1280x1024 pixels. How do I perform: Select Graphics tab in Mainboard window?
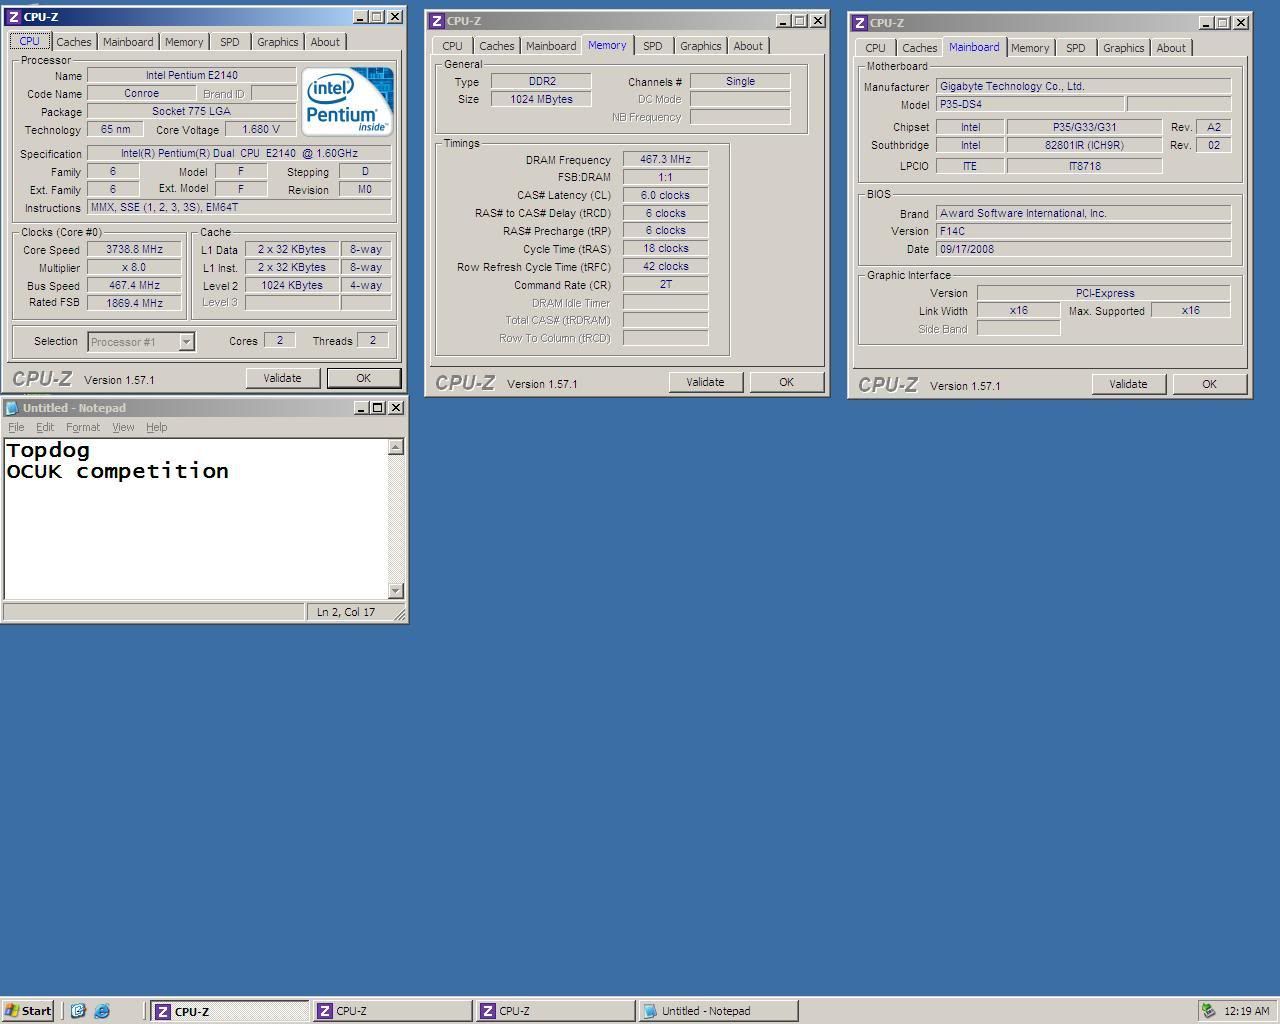click(1123, 48)
